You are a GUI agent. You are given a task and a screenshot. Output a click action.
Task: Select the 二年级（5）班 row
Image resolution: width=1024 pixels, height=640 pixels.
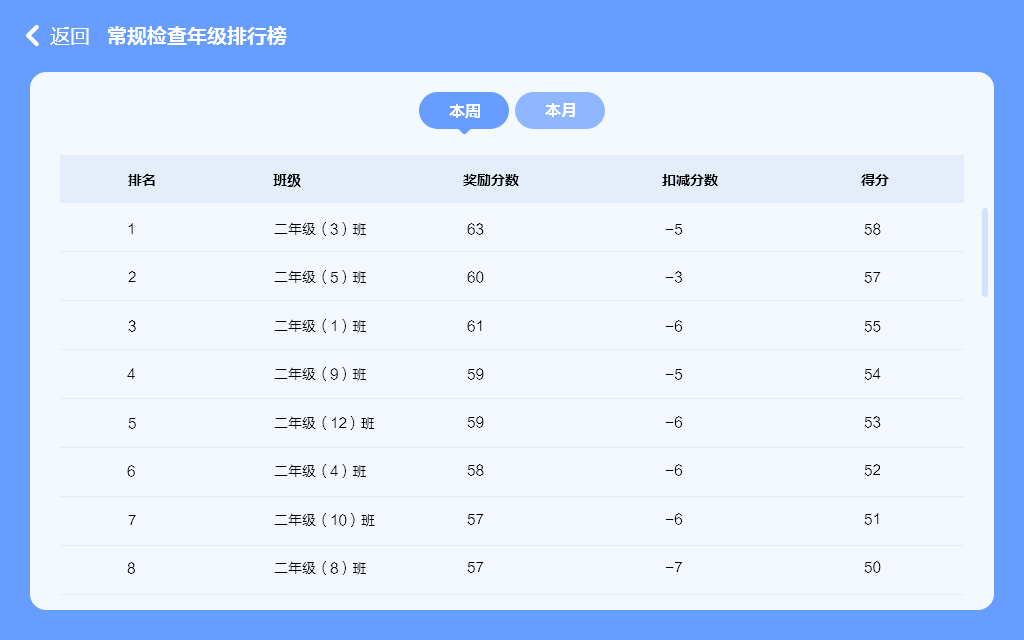tap(320, 277)
